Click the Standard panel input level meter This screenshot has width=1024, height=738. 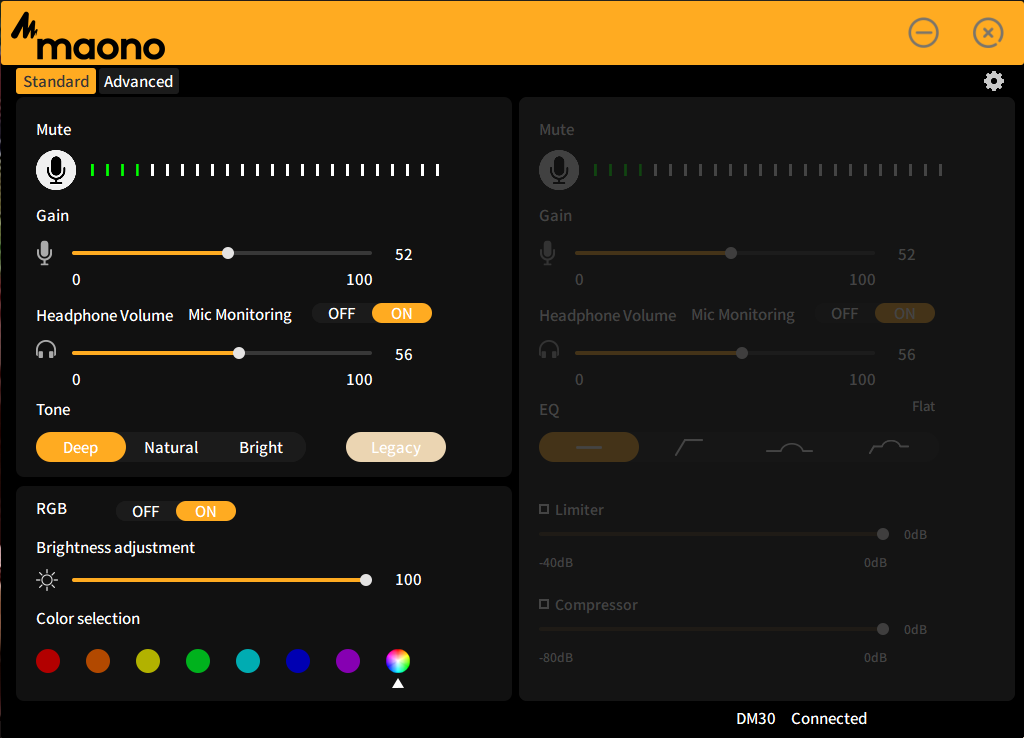pos(265,170)
